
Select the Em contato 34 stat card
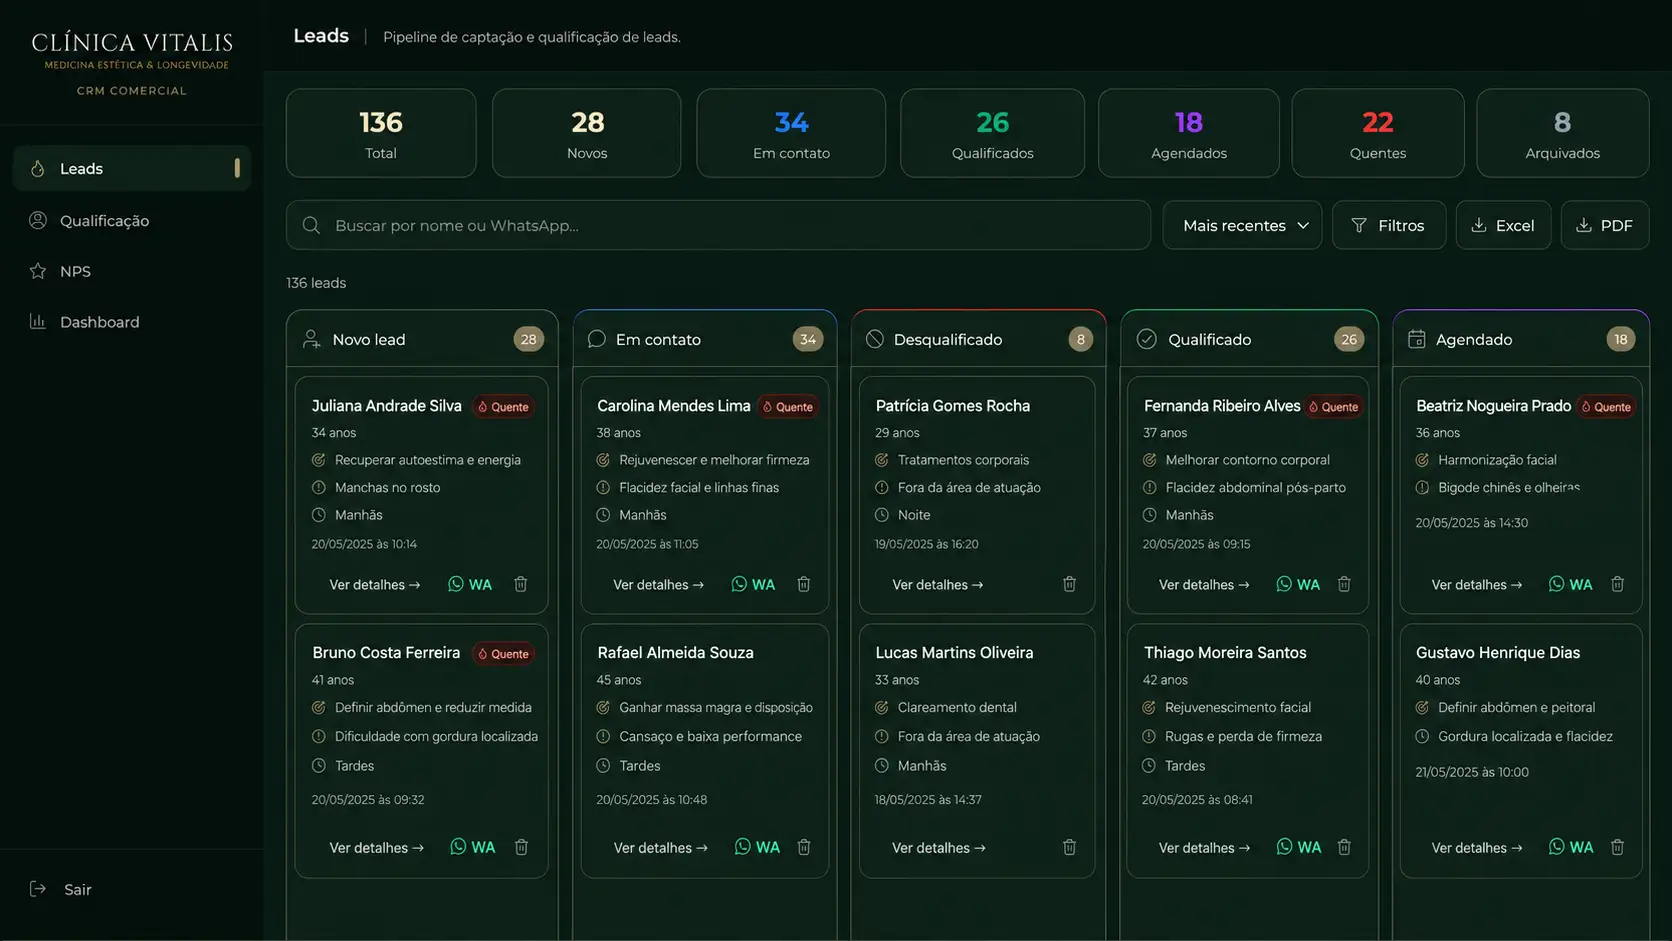(791, 133)
